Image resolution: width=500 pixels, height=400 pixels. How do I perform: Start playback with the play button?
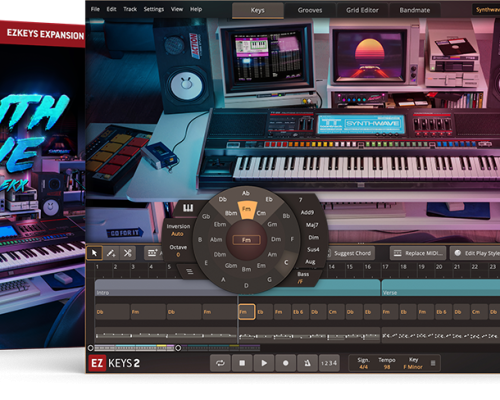[x=264, y=363]
